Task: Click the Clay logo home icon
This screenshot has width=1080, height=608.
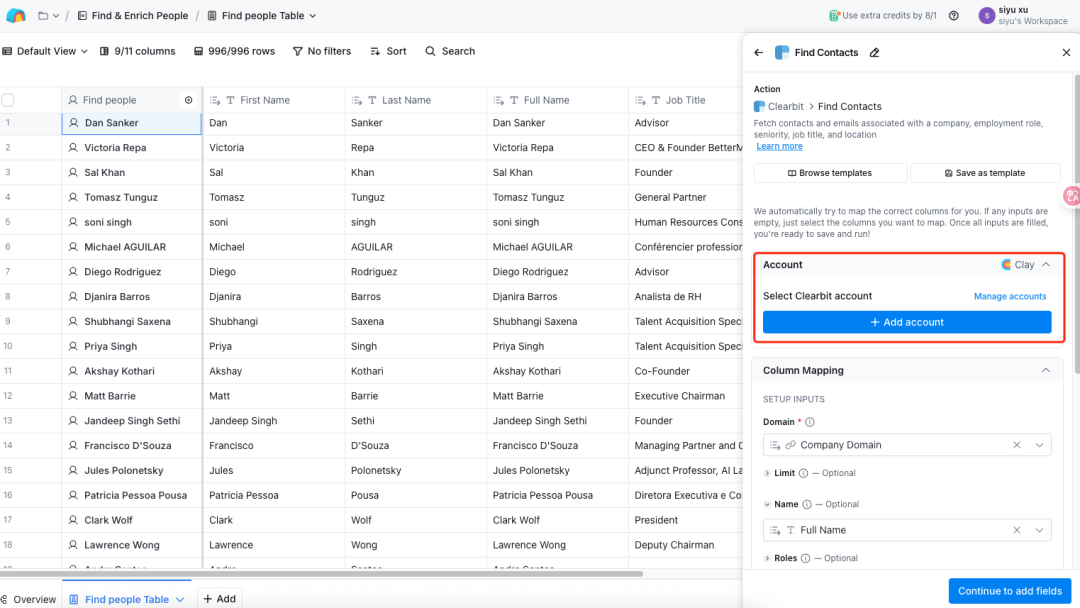Action: [x=16, y=15]
